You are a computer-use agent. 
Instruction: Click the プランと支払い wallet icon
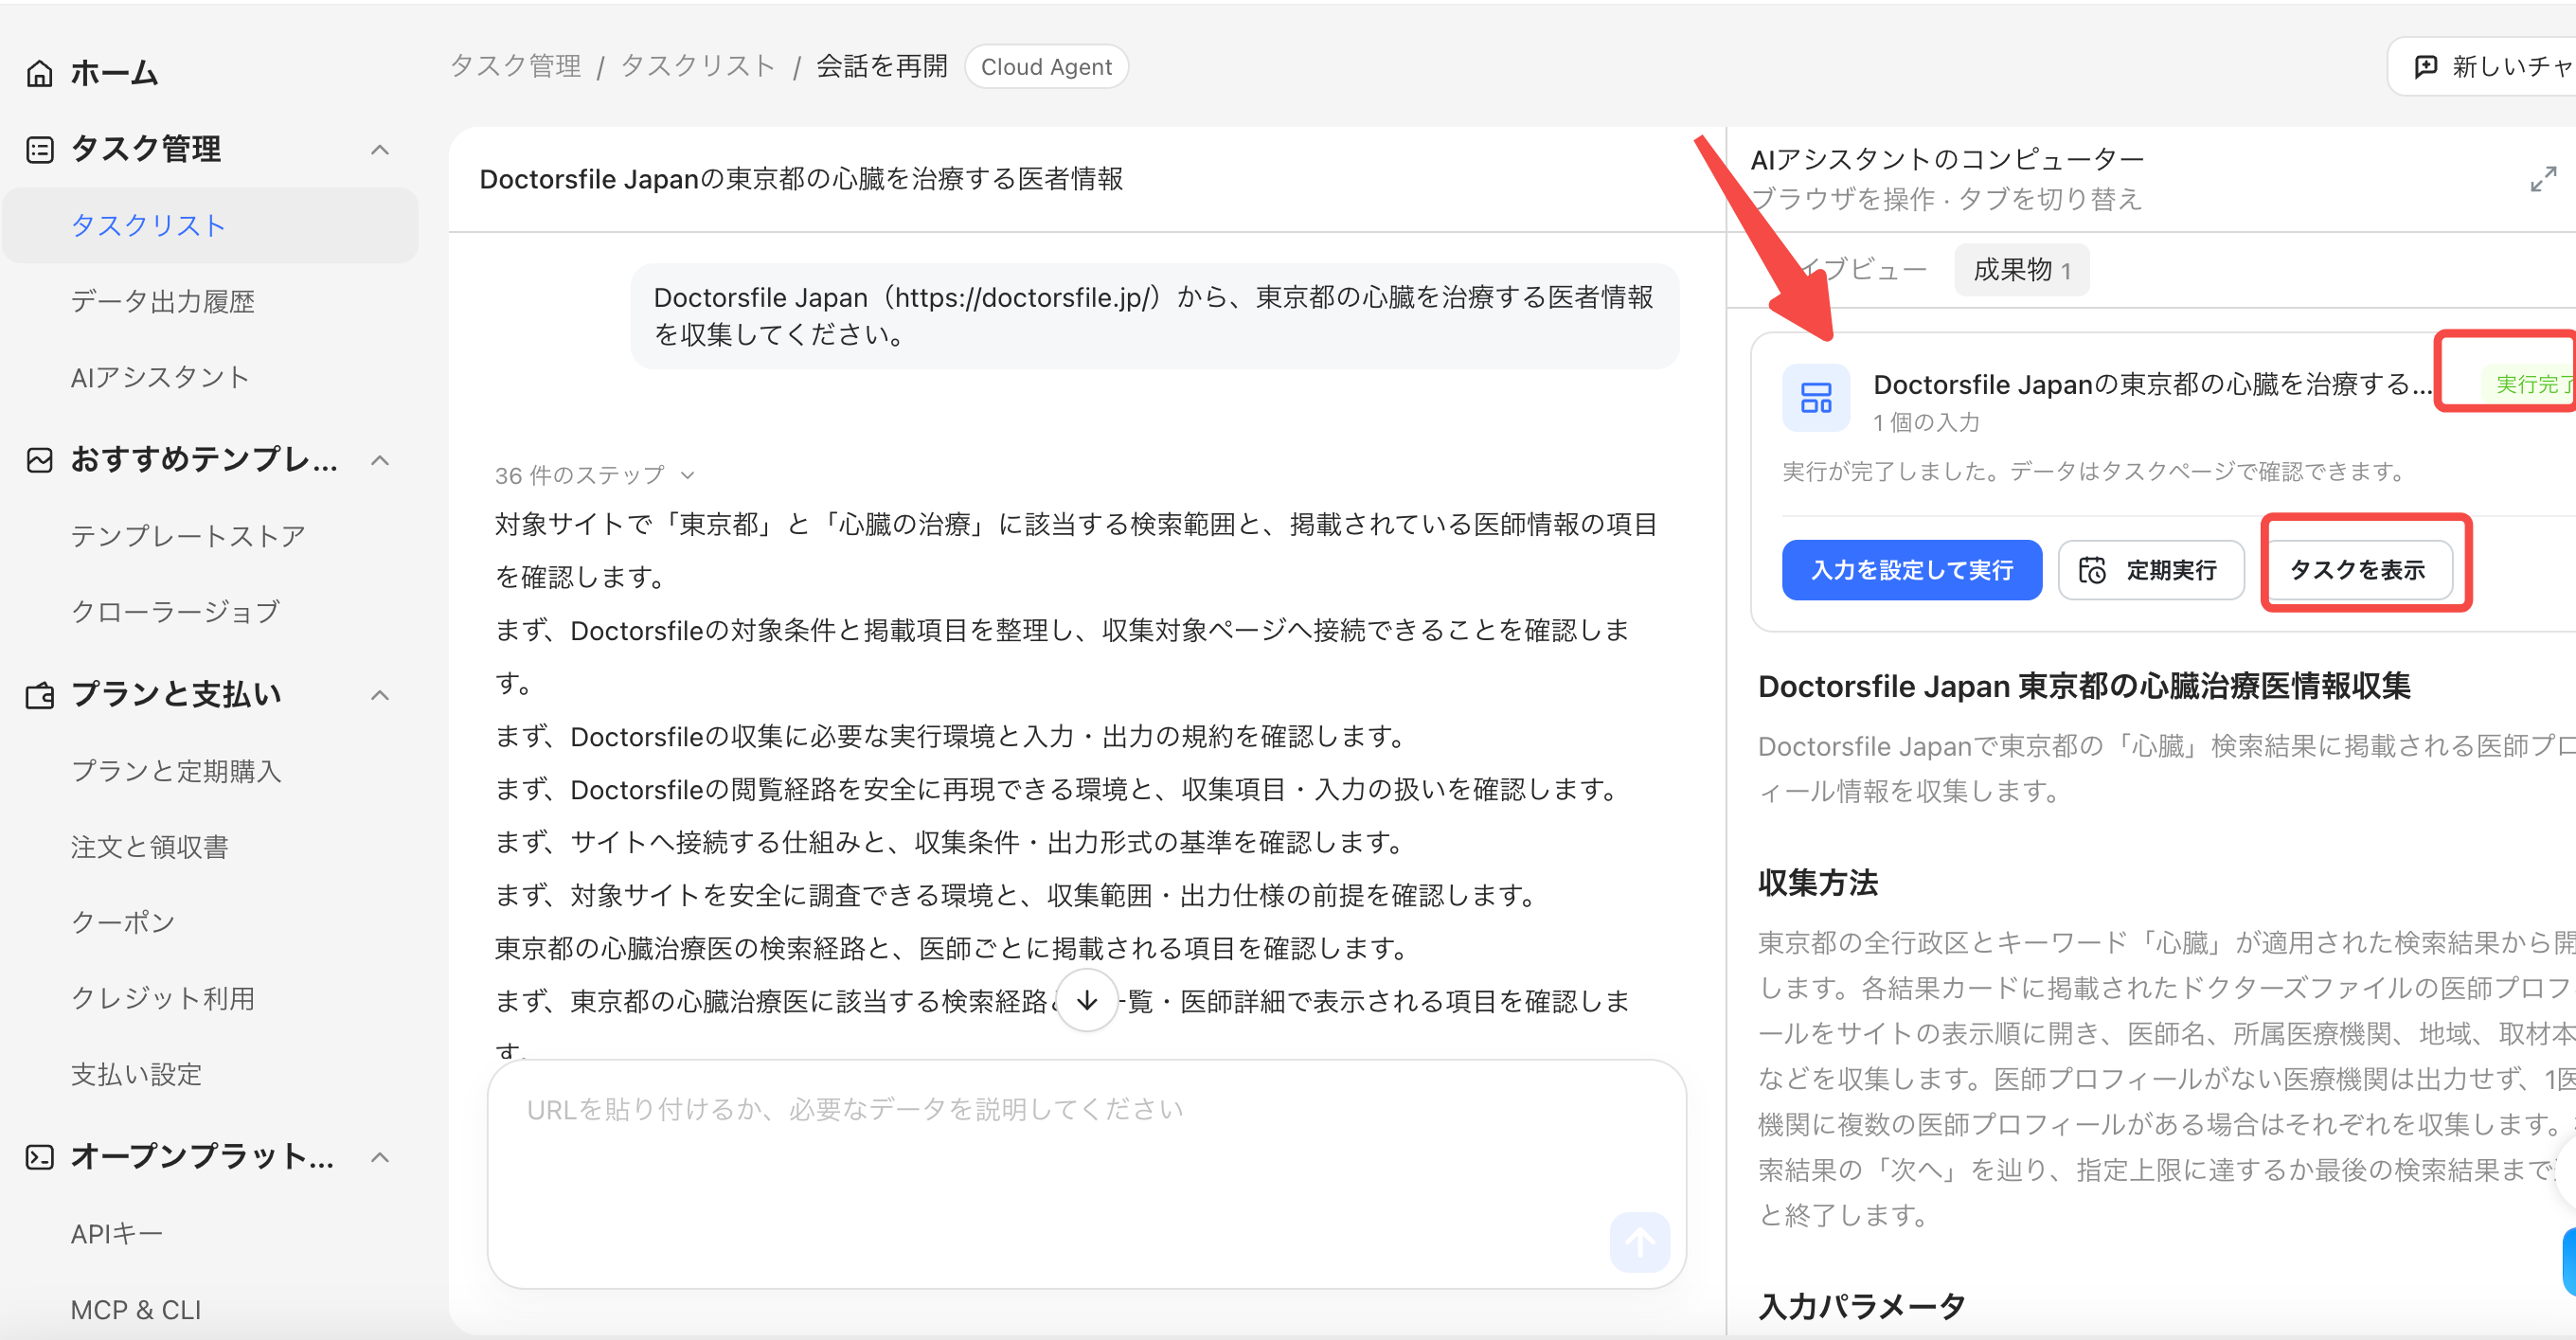pyautogui.click(x=39, y=695)
